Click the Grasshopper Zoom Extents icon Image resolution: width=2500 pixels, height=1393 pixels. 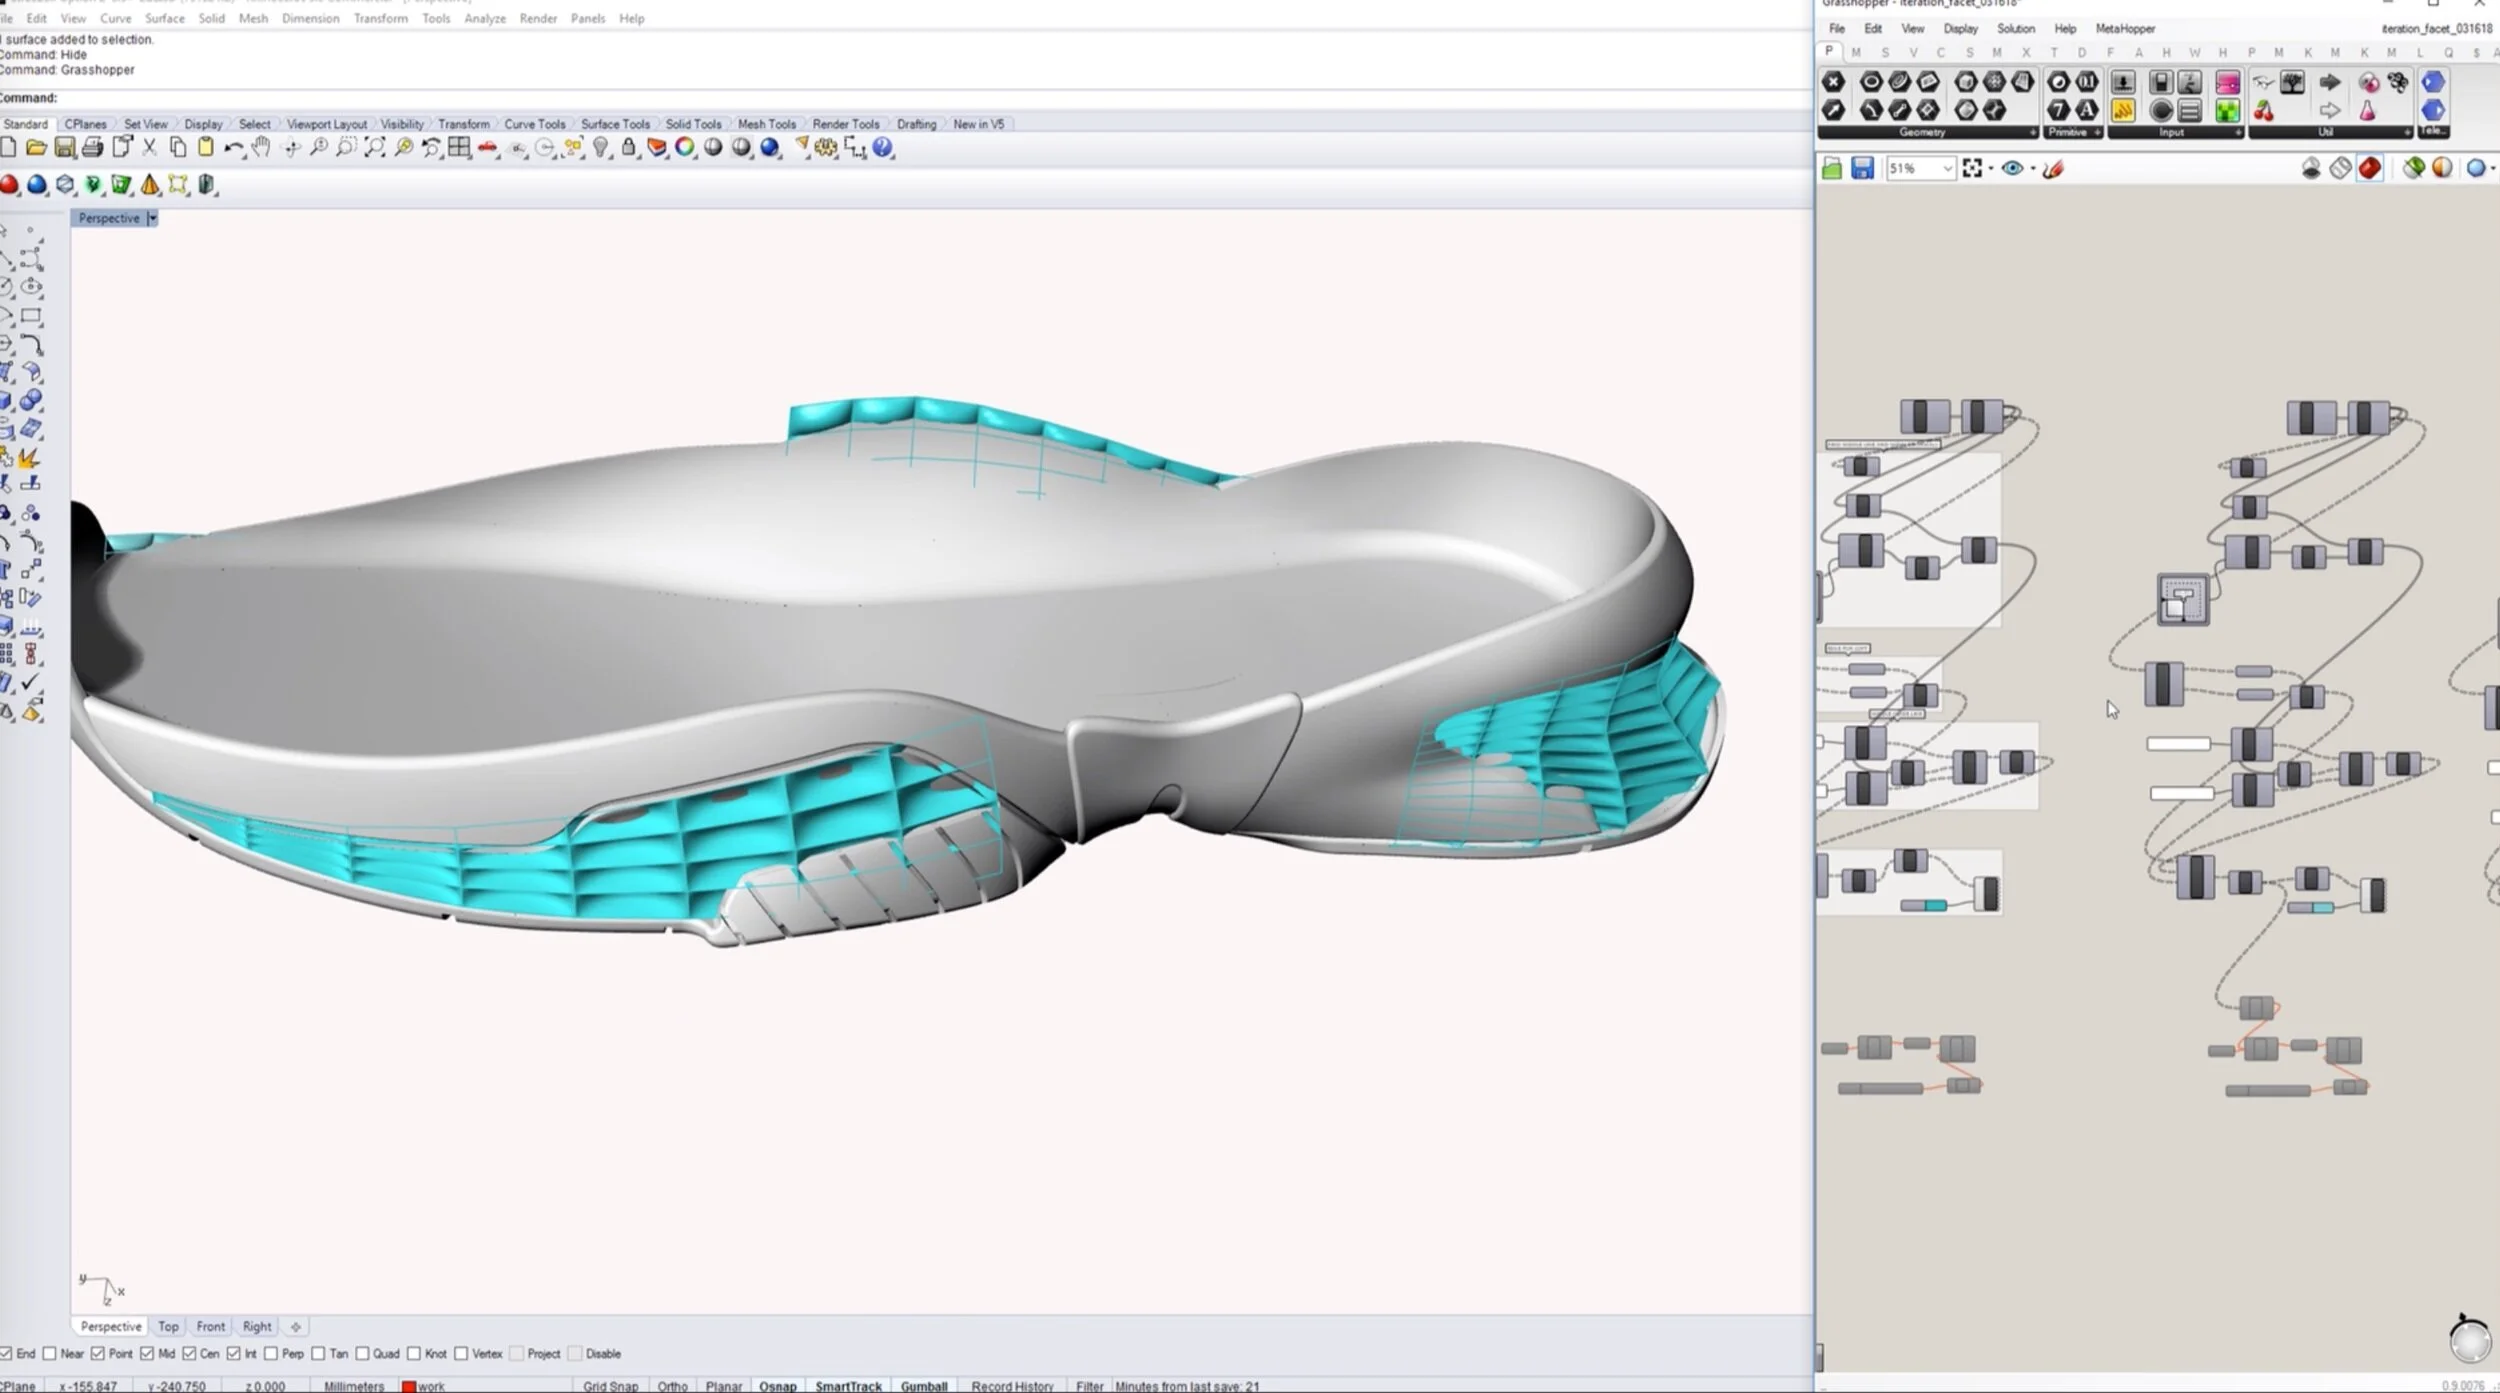click(1972, 168)
